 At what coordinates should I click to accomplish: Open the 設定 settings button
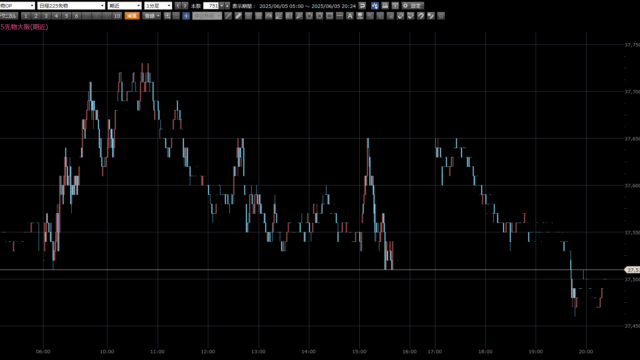413,6
